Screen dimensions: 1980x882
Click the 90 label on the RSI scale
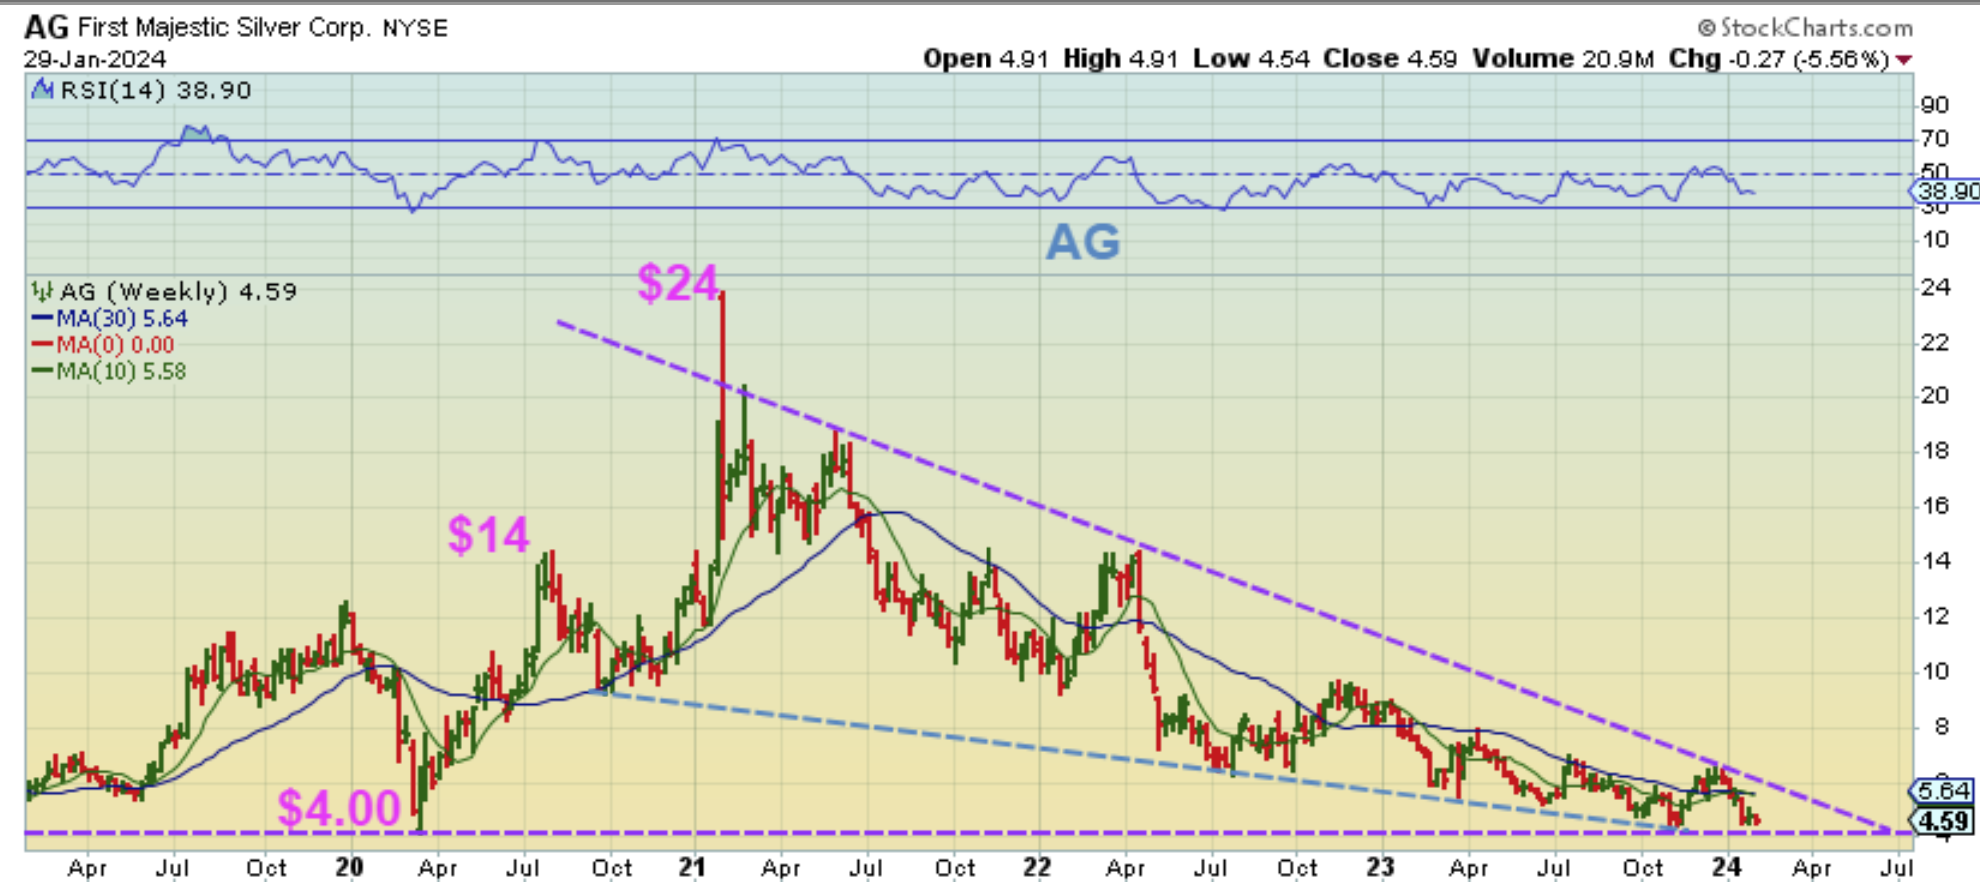click(x=1935, y=105)
